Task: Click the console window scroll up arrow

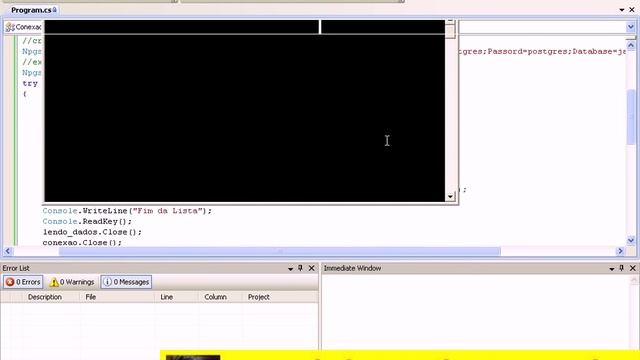Action: (450, 21)
